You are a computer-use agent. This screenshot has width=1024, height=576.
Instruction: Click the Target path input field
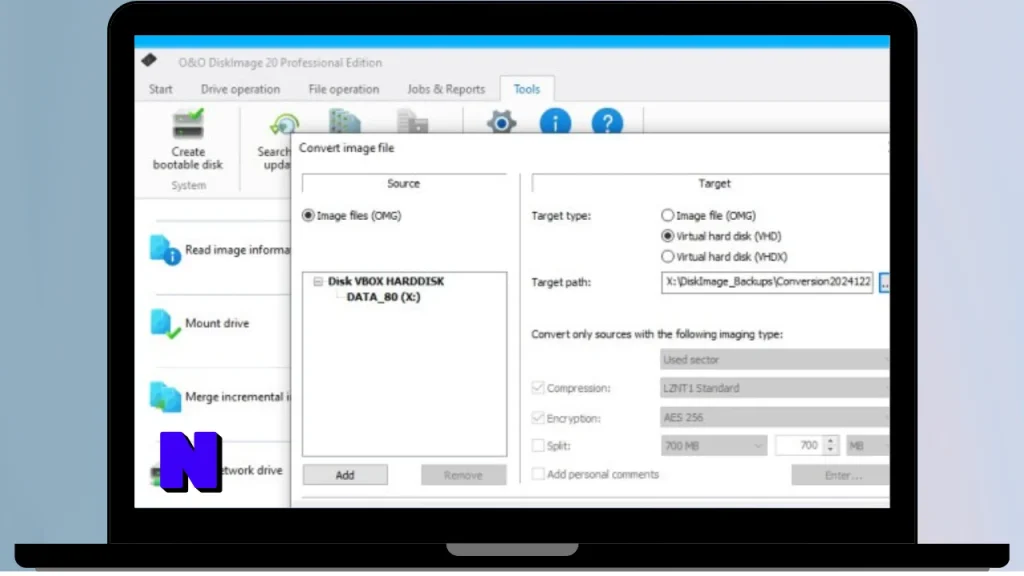tap(767, 282)
